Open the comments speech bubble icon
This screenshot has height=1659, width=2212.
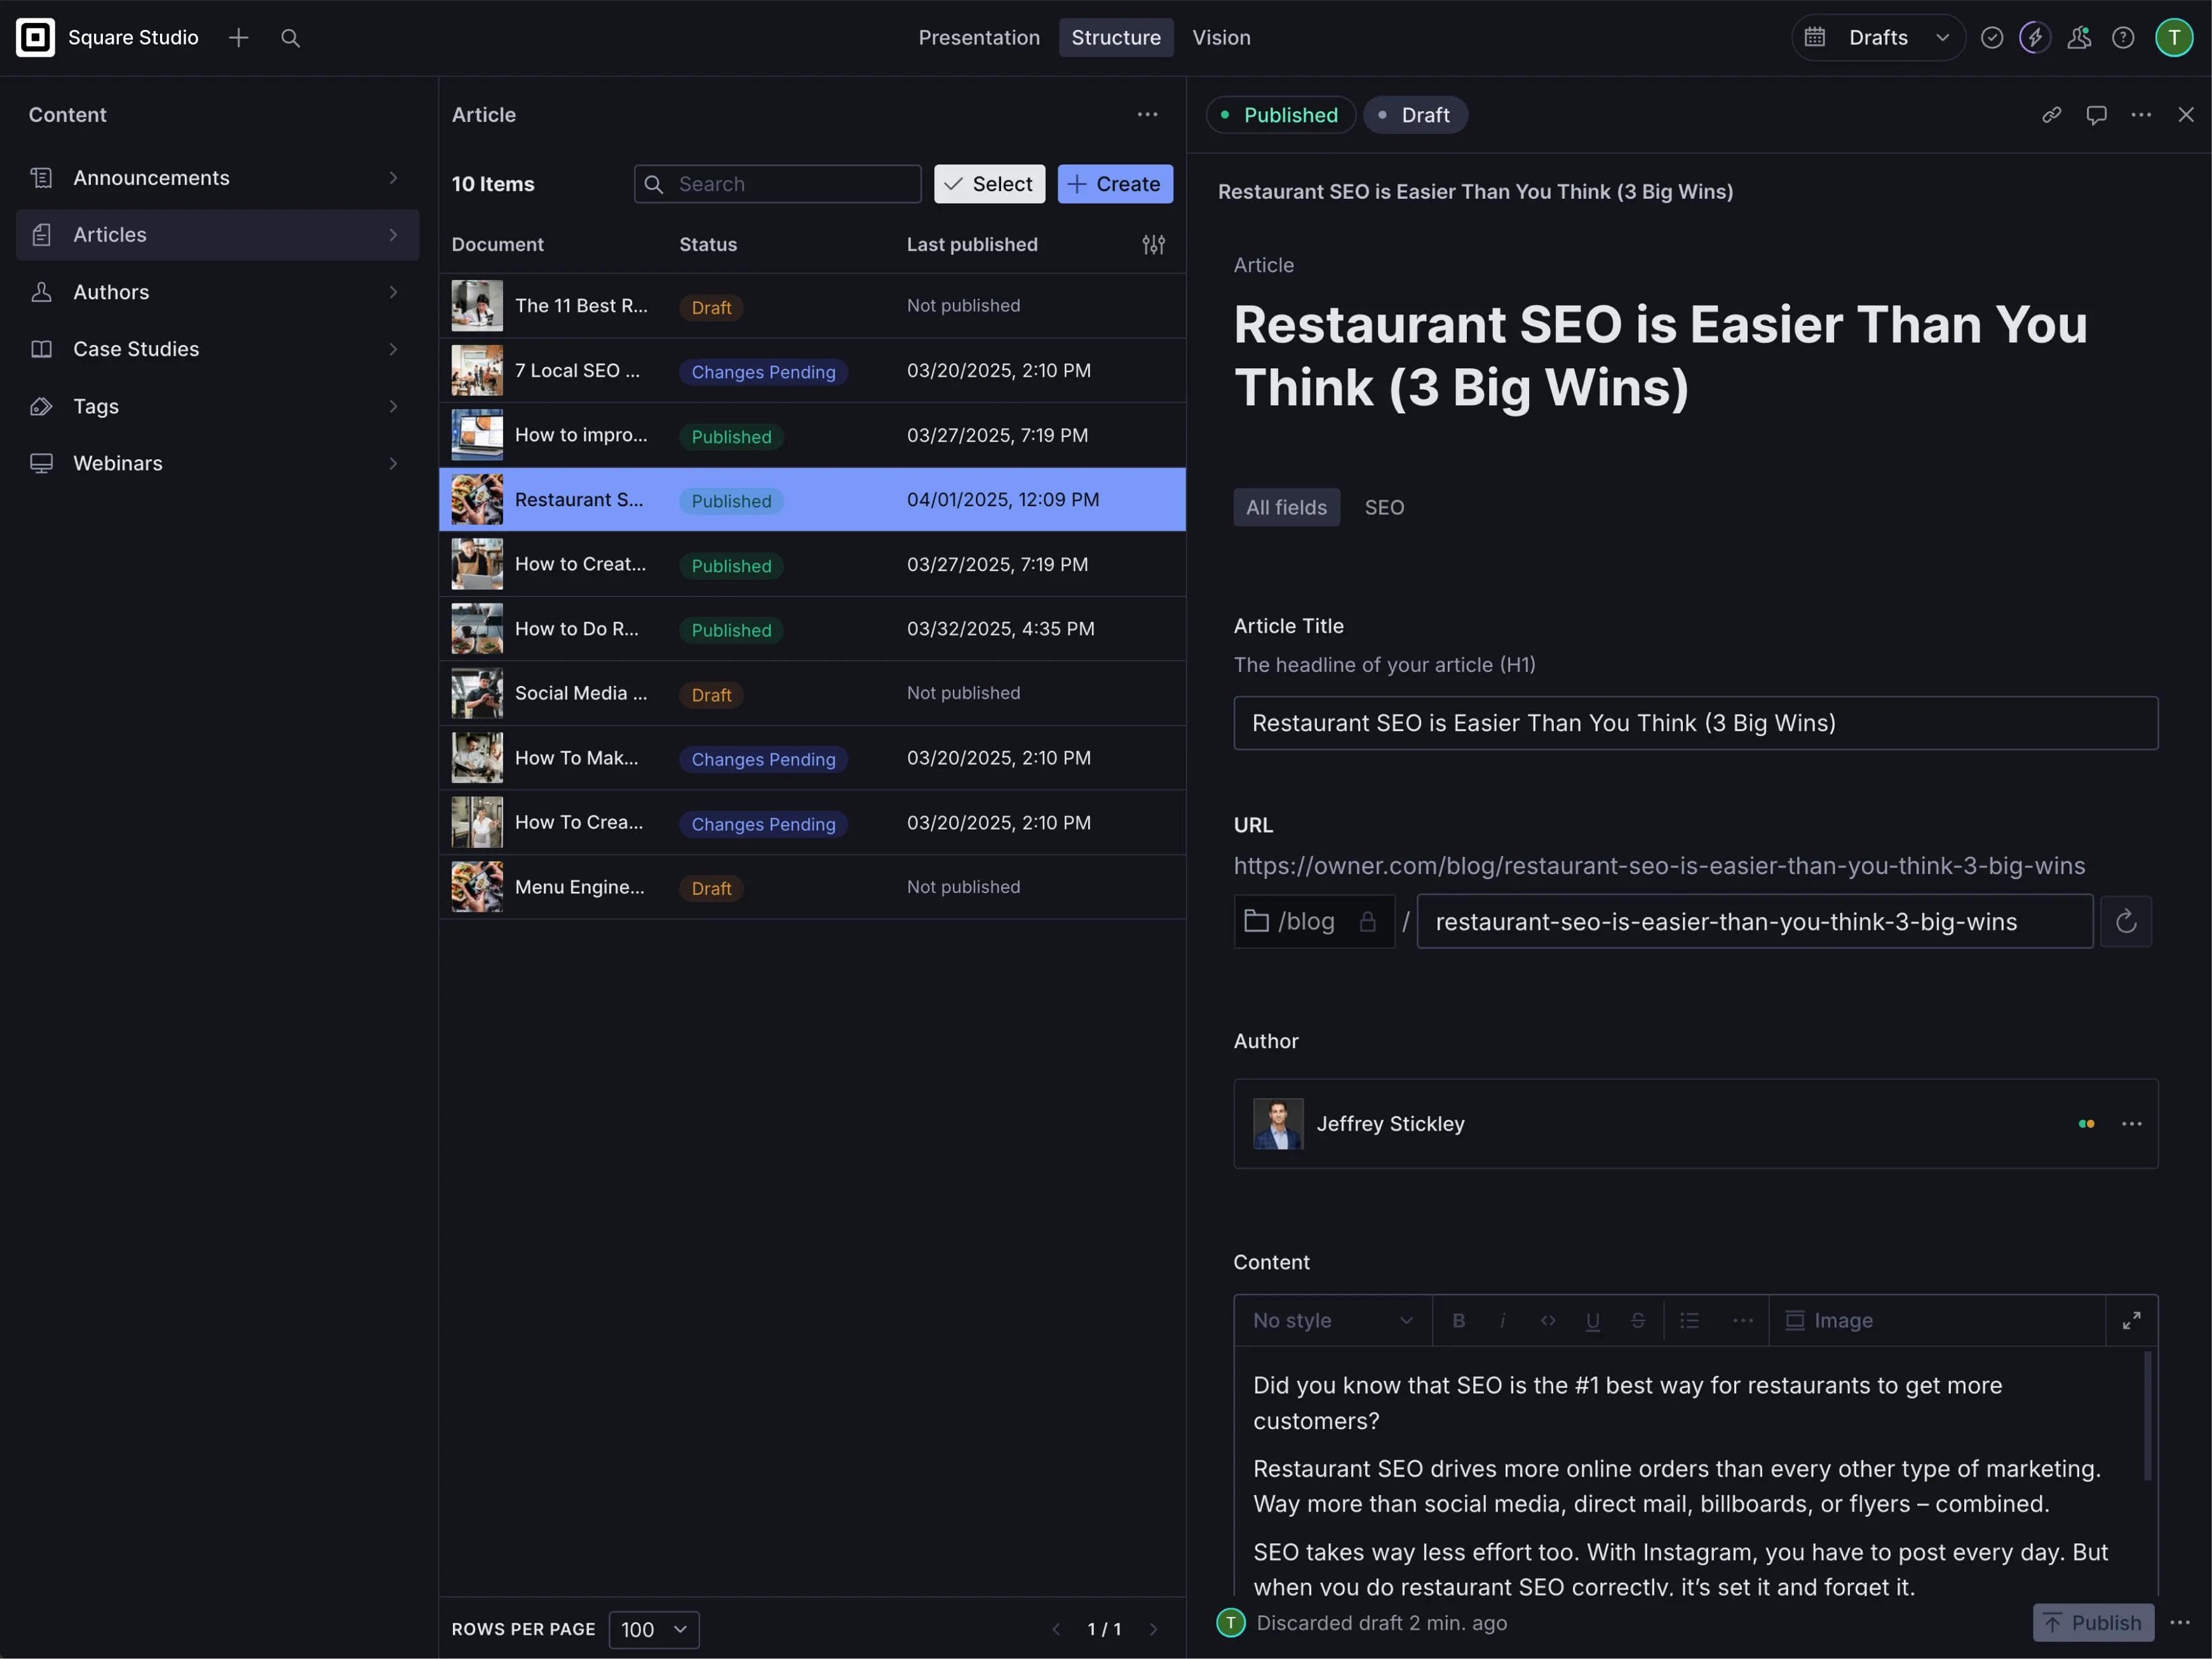click(x=2096, y=115)
